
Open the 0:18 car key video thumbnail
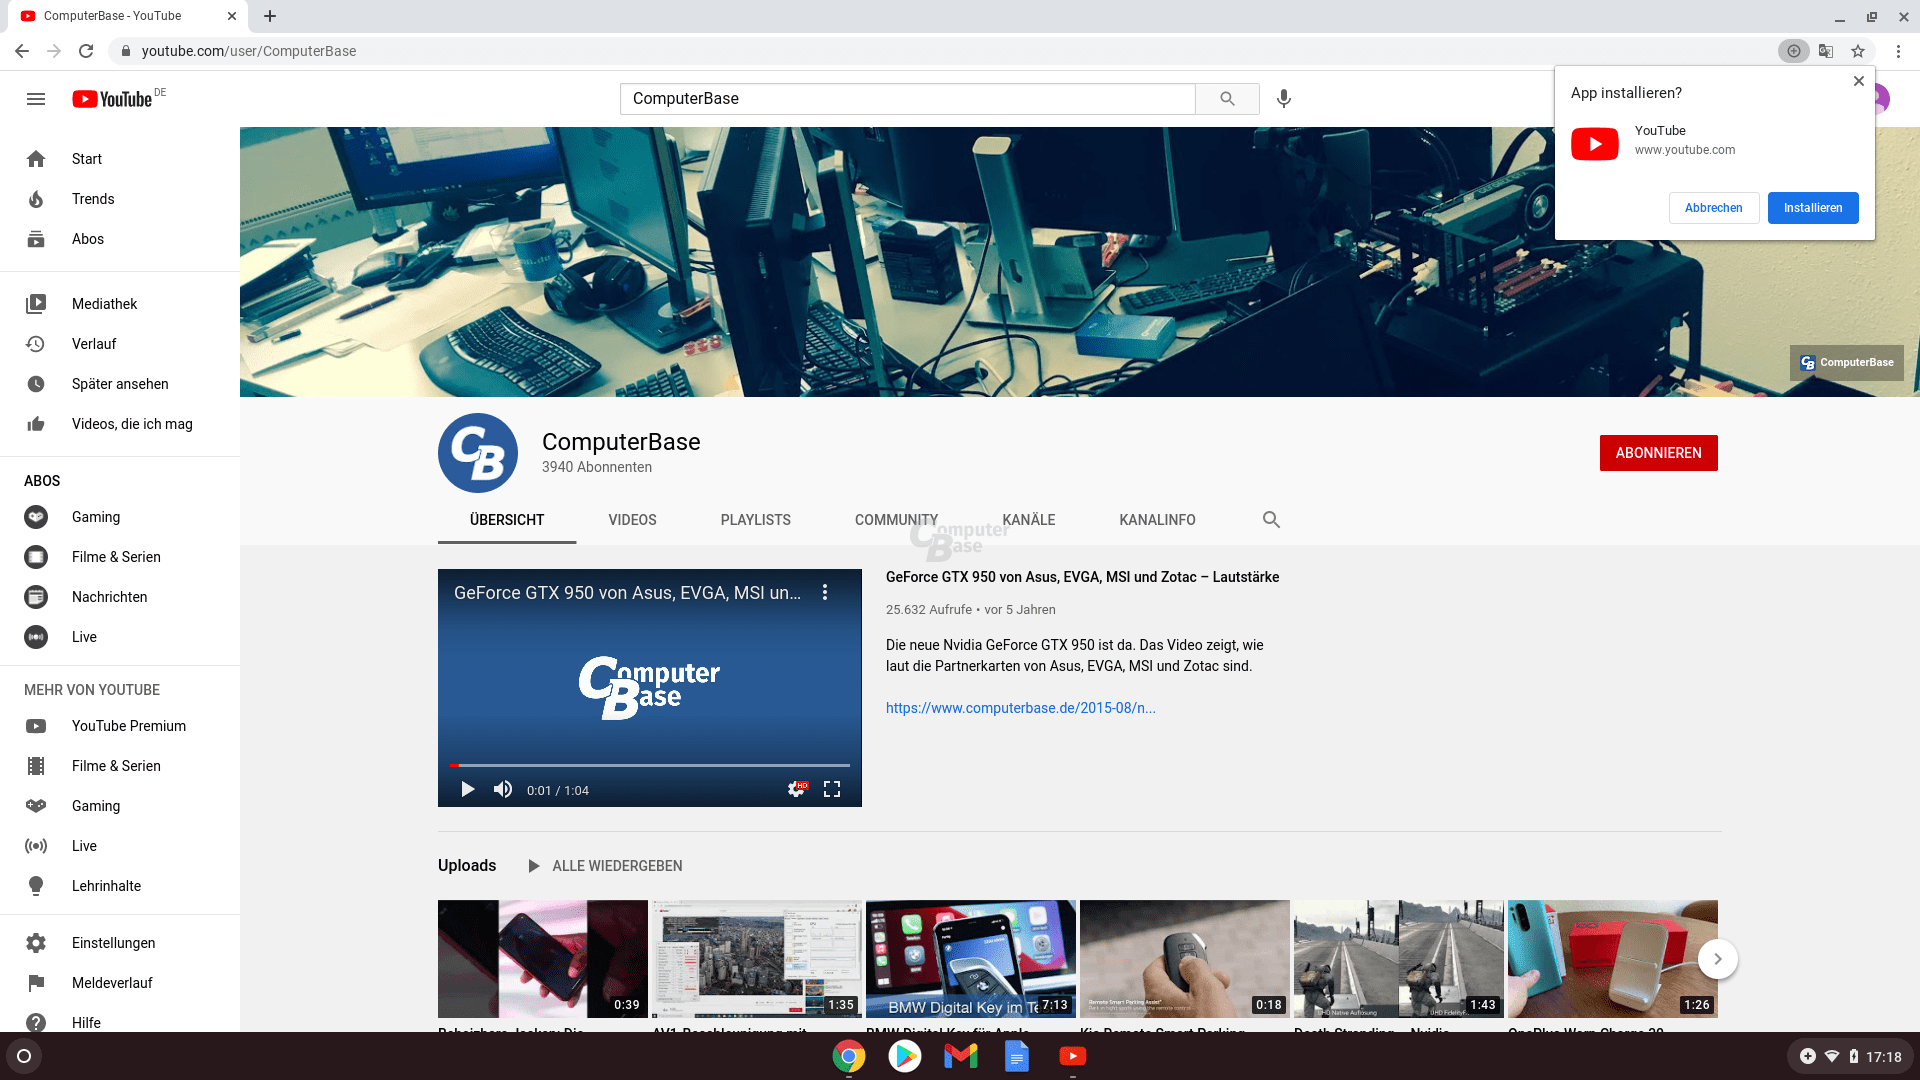[x=1185, y=959]
